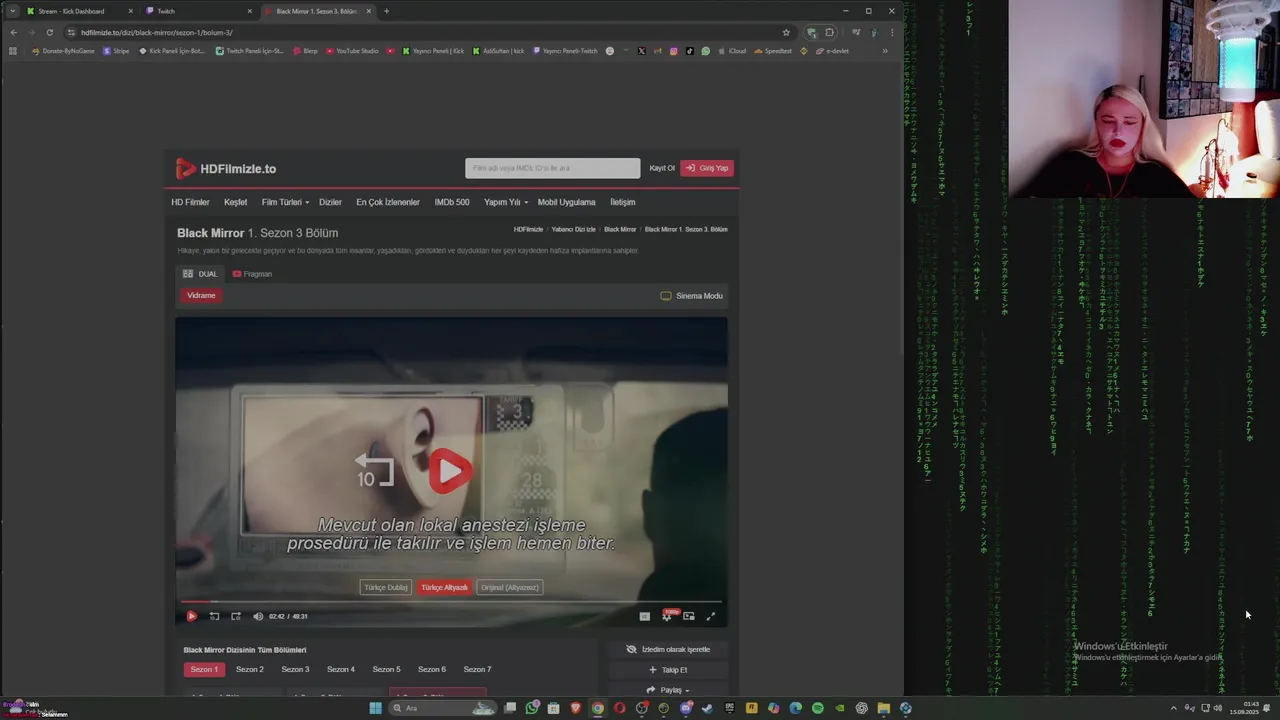Enter fullscreen with the expand icon
Image resolution: width=1280 pixels, height=720 pixels.
pyautogui.click(x=711, y=616)
